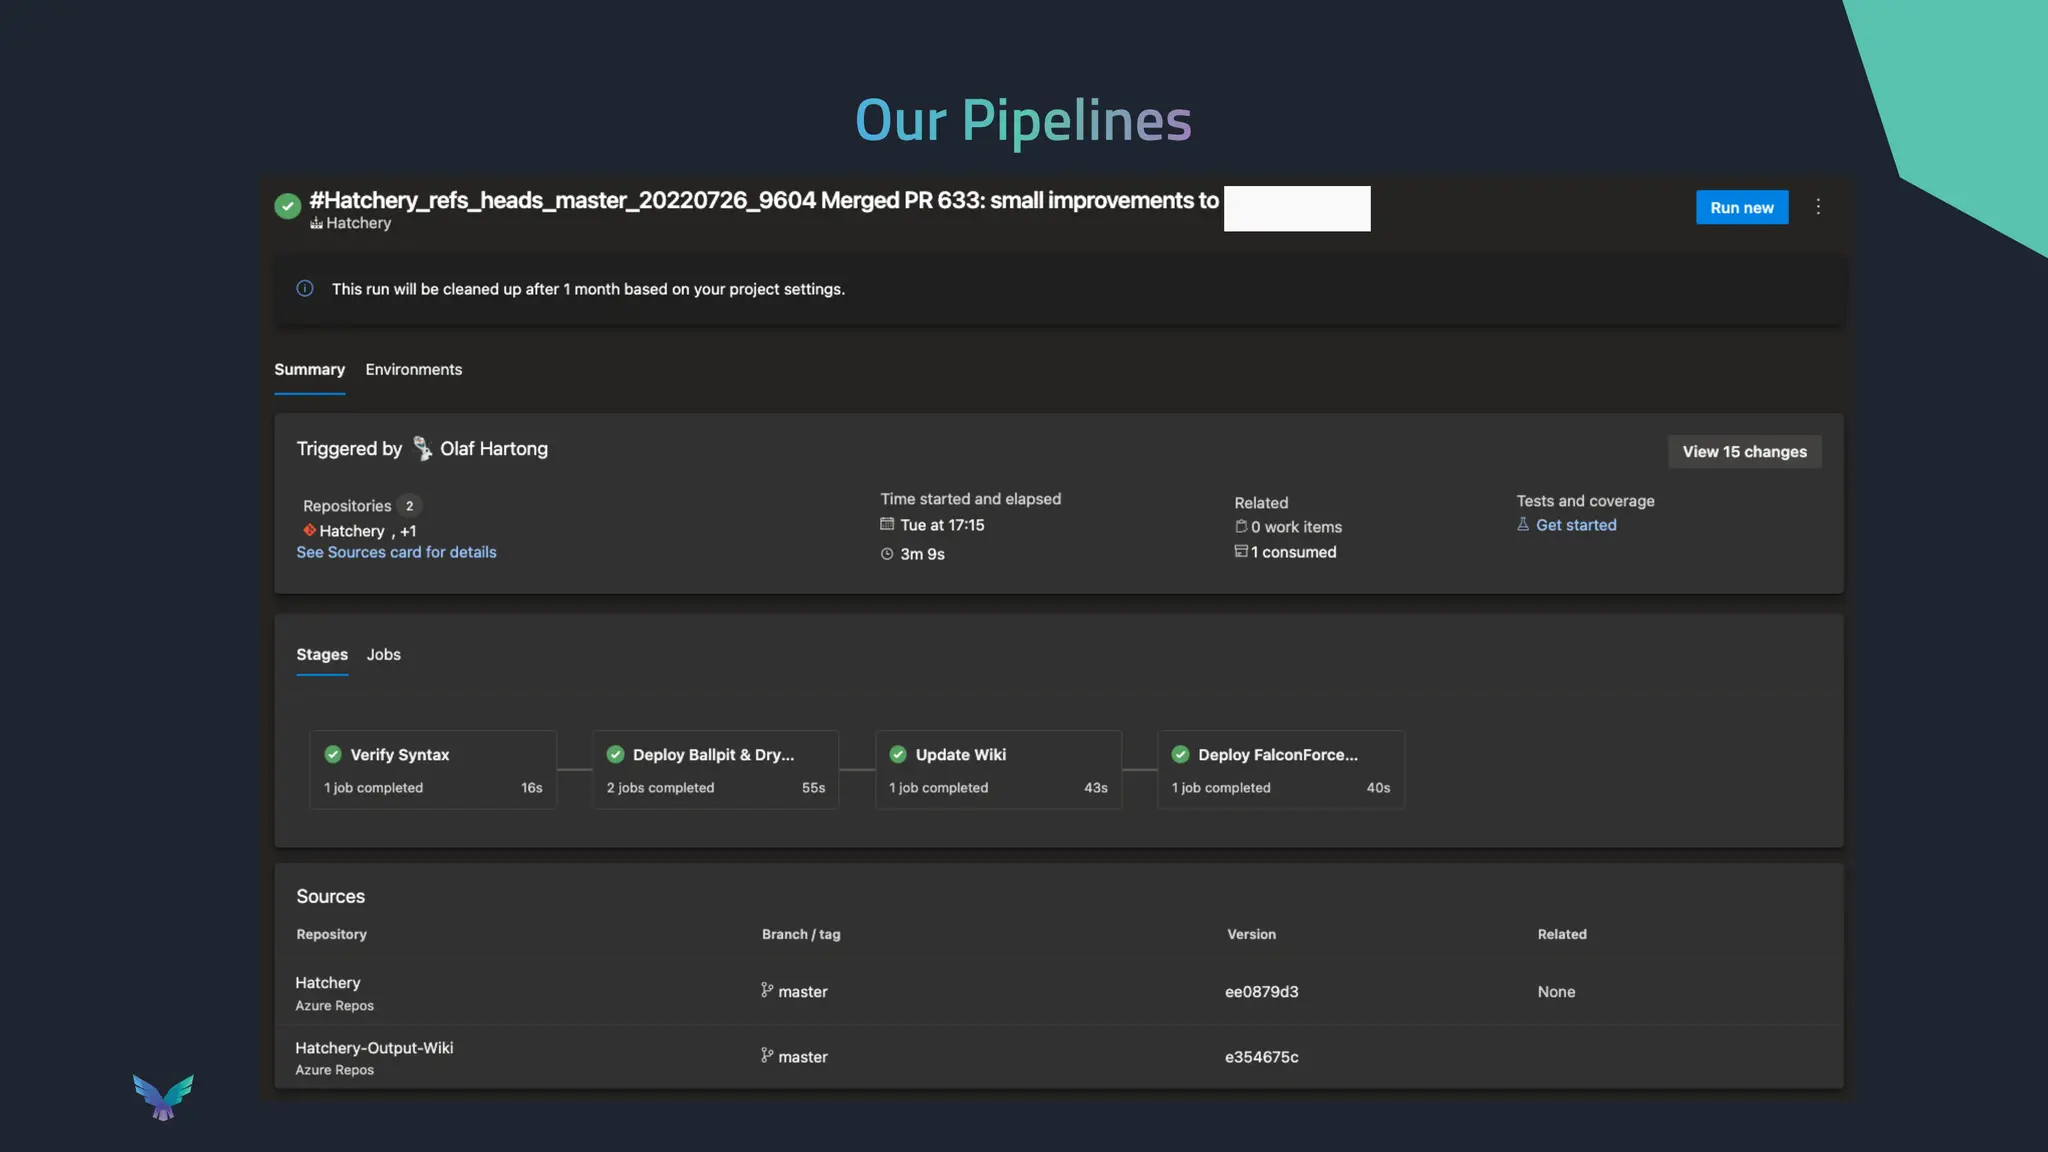Switch to the Environments tab

(x=413, y=370)
